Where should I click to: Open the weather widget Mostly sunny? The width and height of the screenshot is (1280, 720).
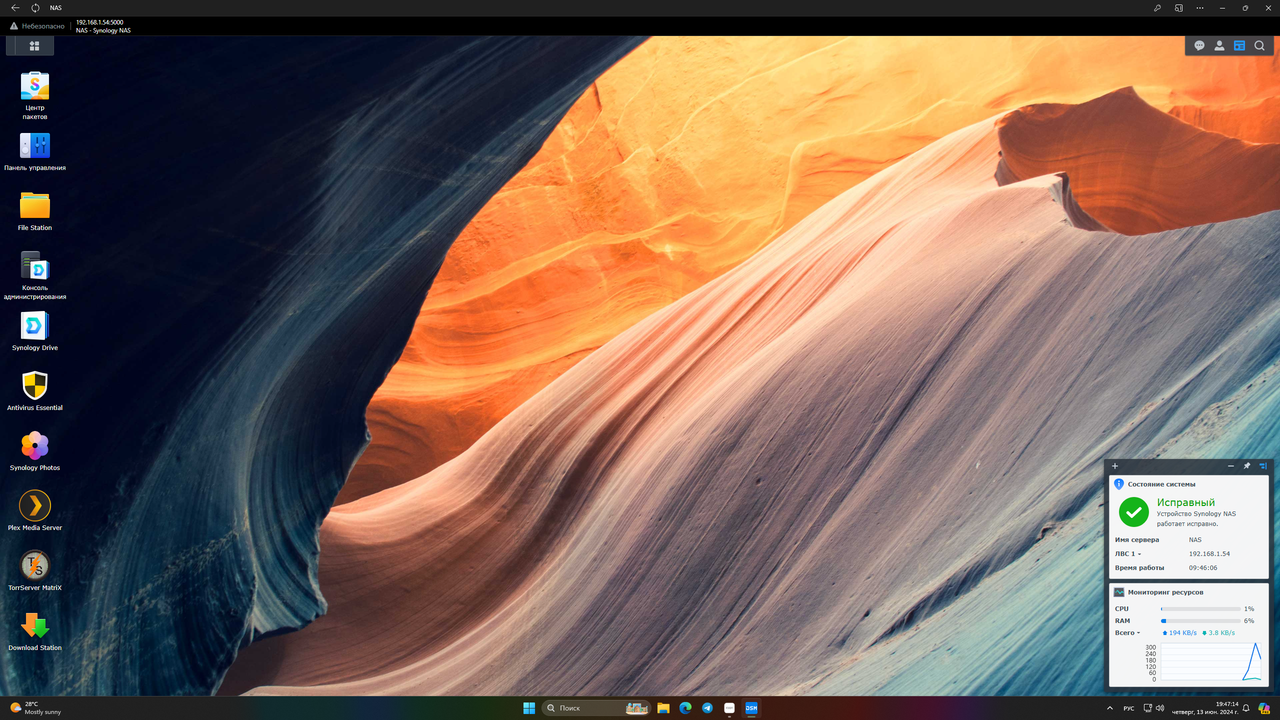coord(35,708)
